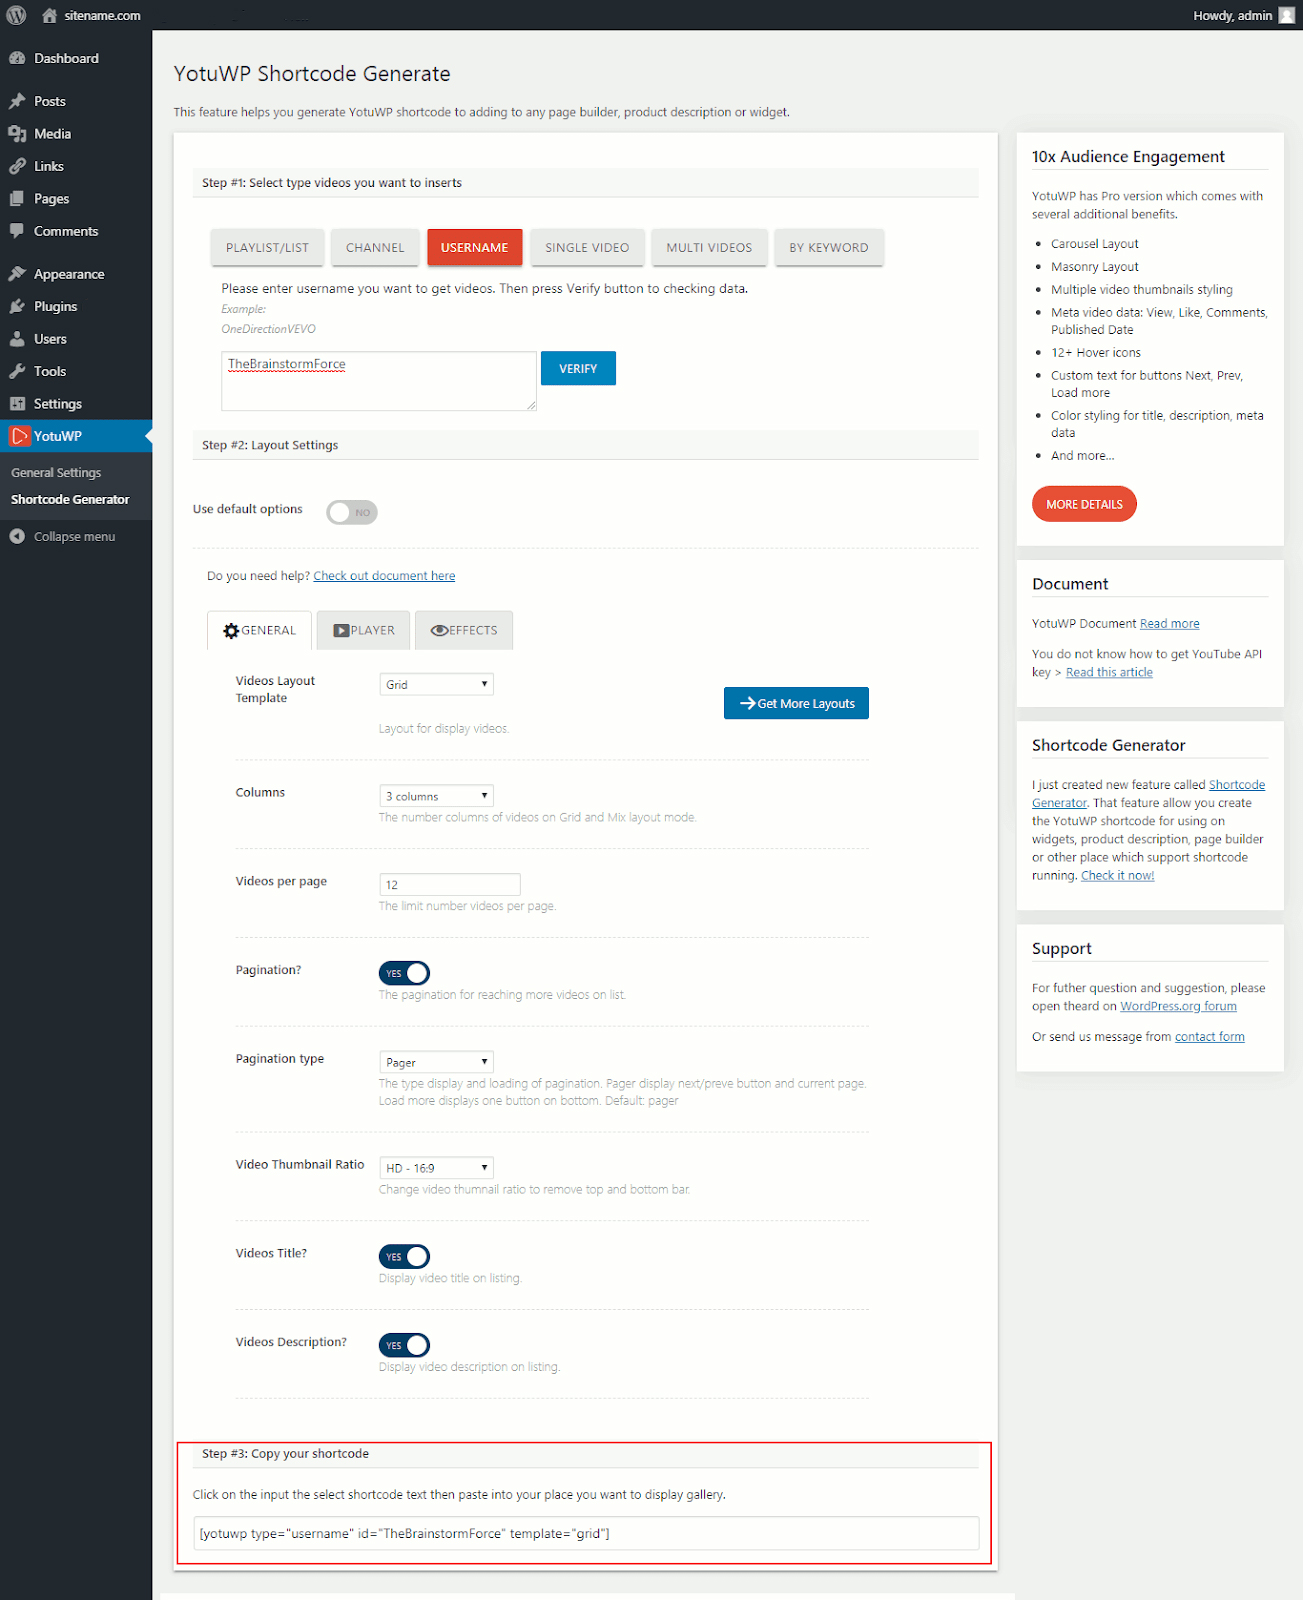The height and width of the screenshot is (1600, 1303).
Task: Click the WordPress logo icon
Action: [16, 15]
